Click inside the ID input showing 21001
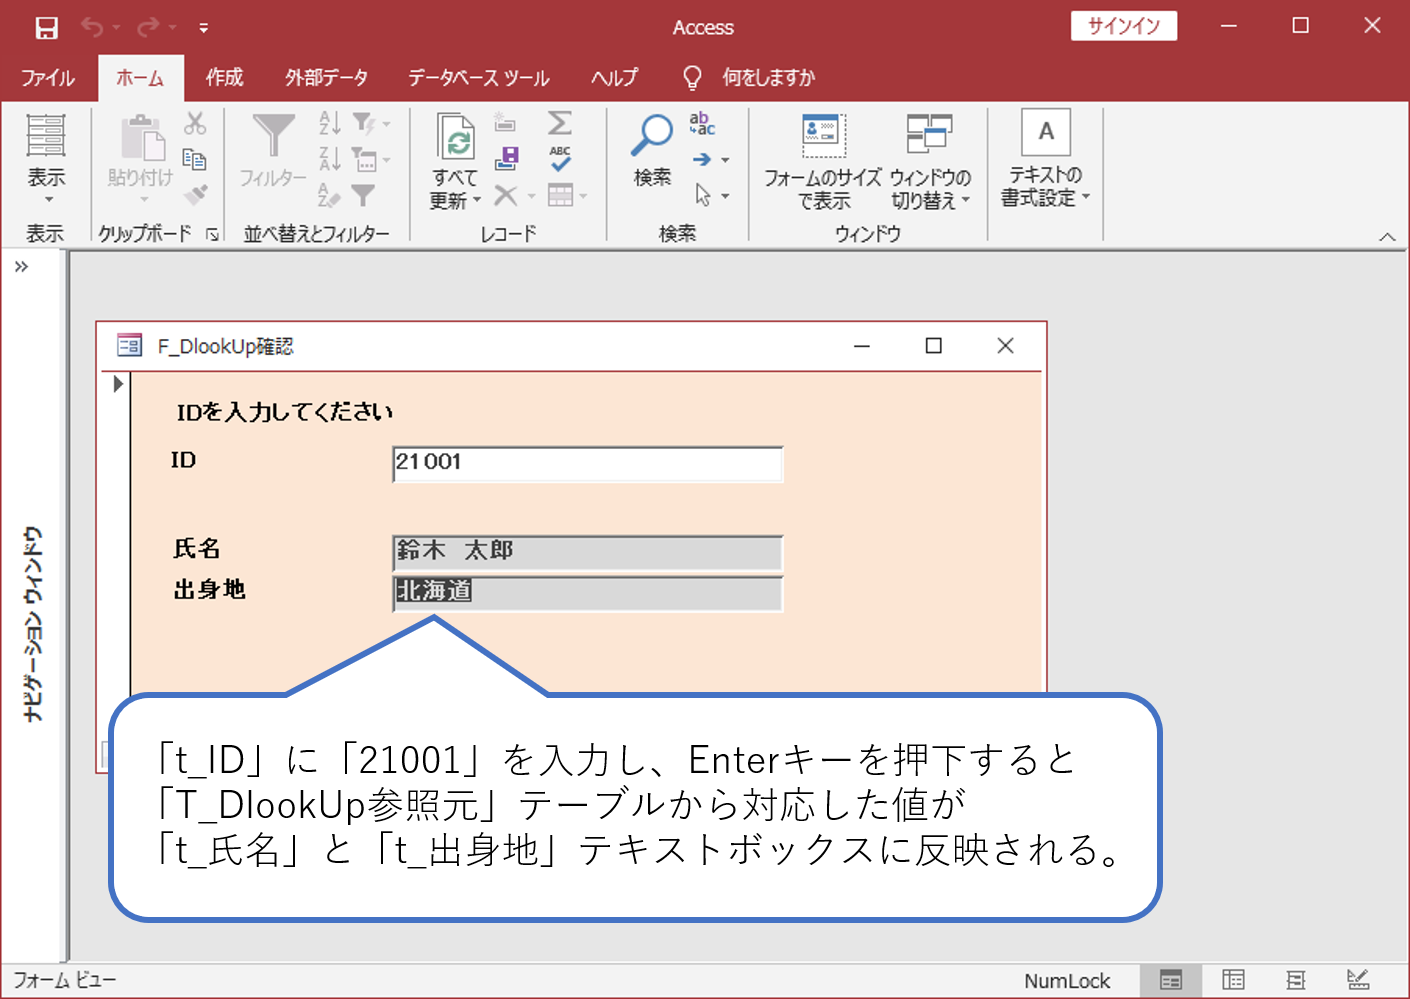This screenshot has height=999, width=1410. 587,463
